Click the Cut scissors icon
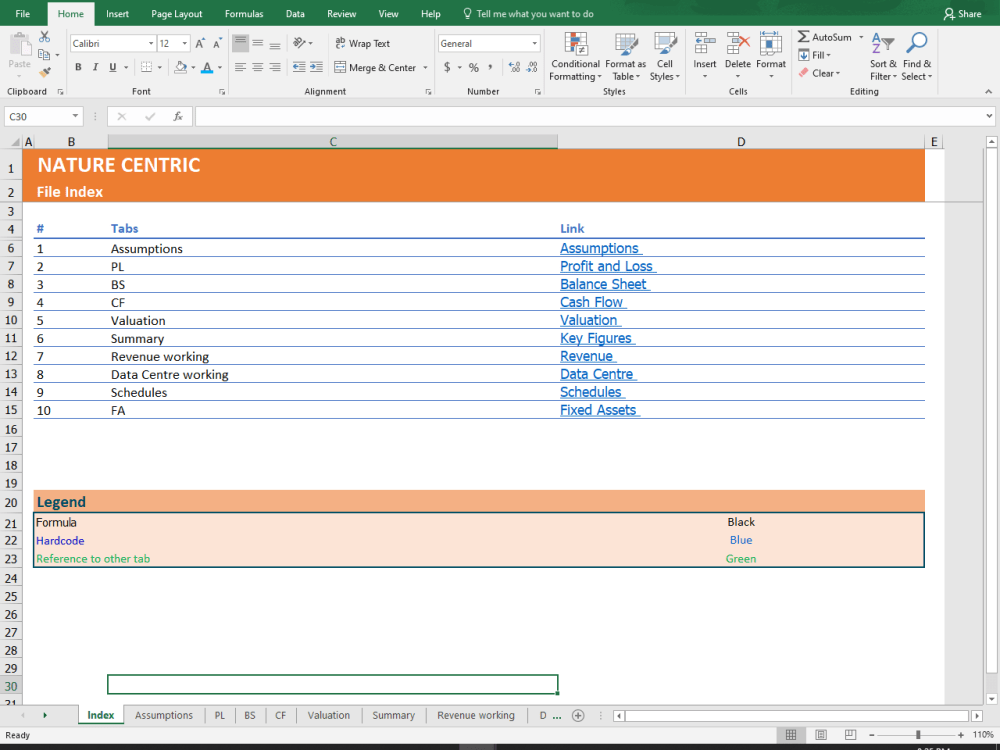The width and height of the screenshot is (1000, 750). (45, 37)
